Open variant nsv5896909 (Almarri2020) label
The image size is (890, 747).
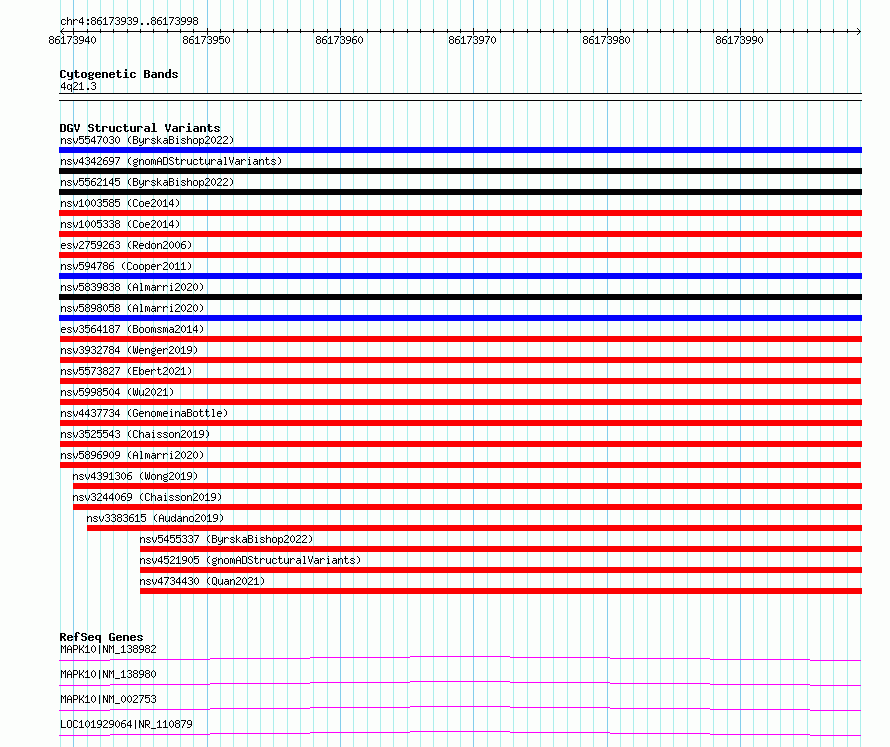pos(132,455)
